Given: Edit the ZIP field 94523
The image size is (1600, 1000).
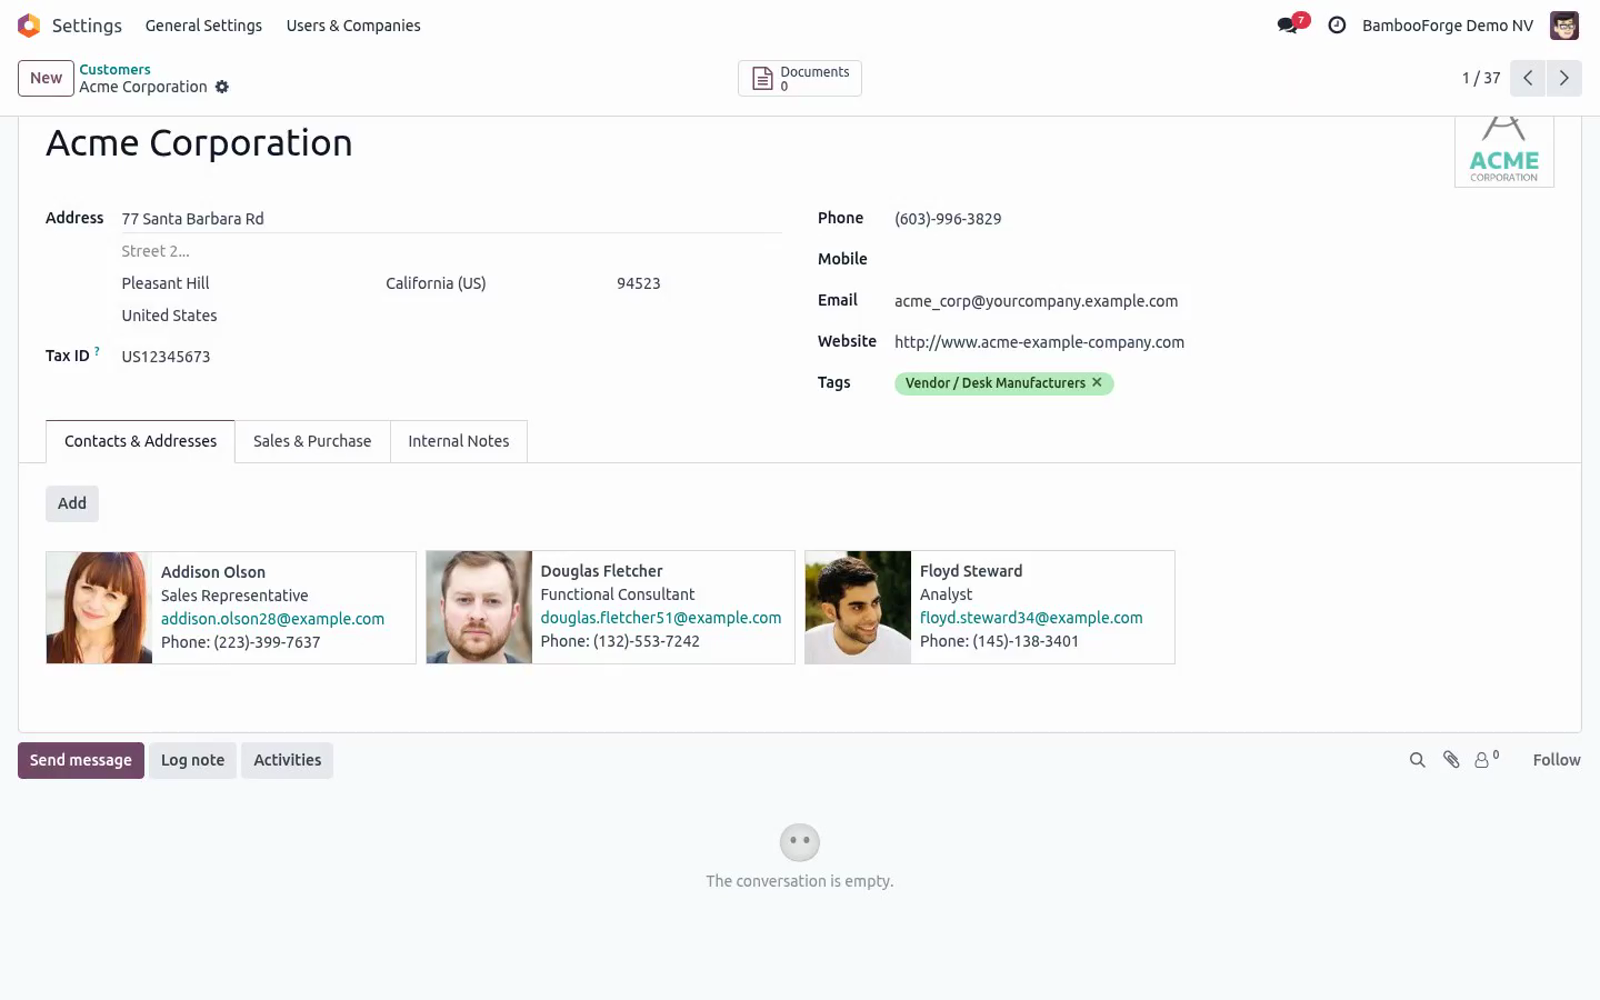Looking at the screenshot, I should (x=698, y=283).
